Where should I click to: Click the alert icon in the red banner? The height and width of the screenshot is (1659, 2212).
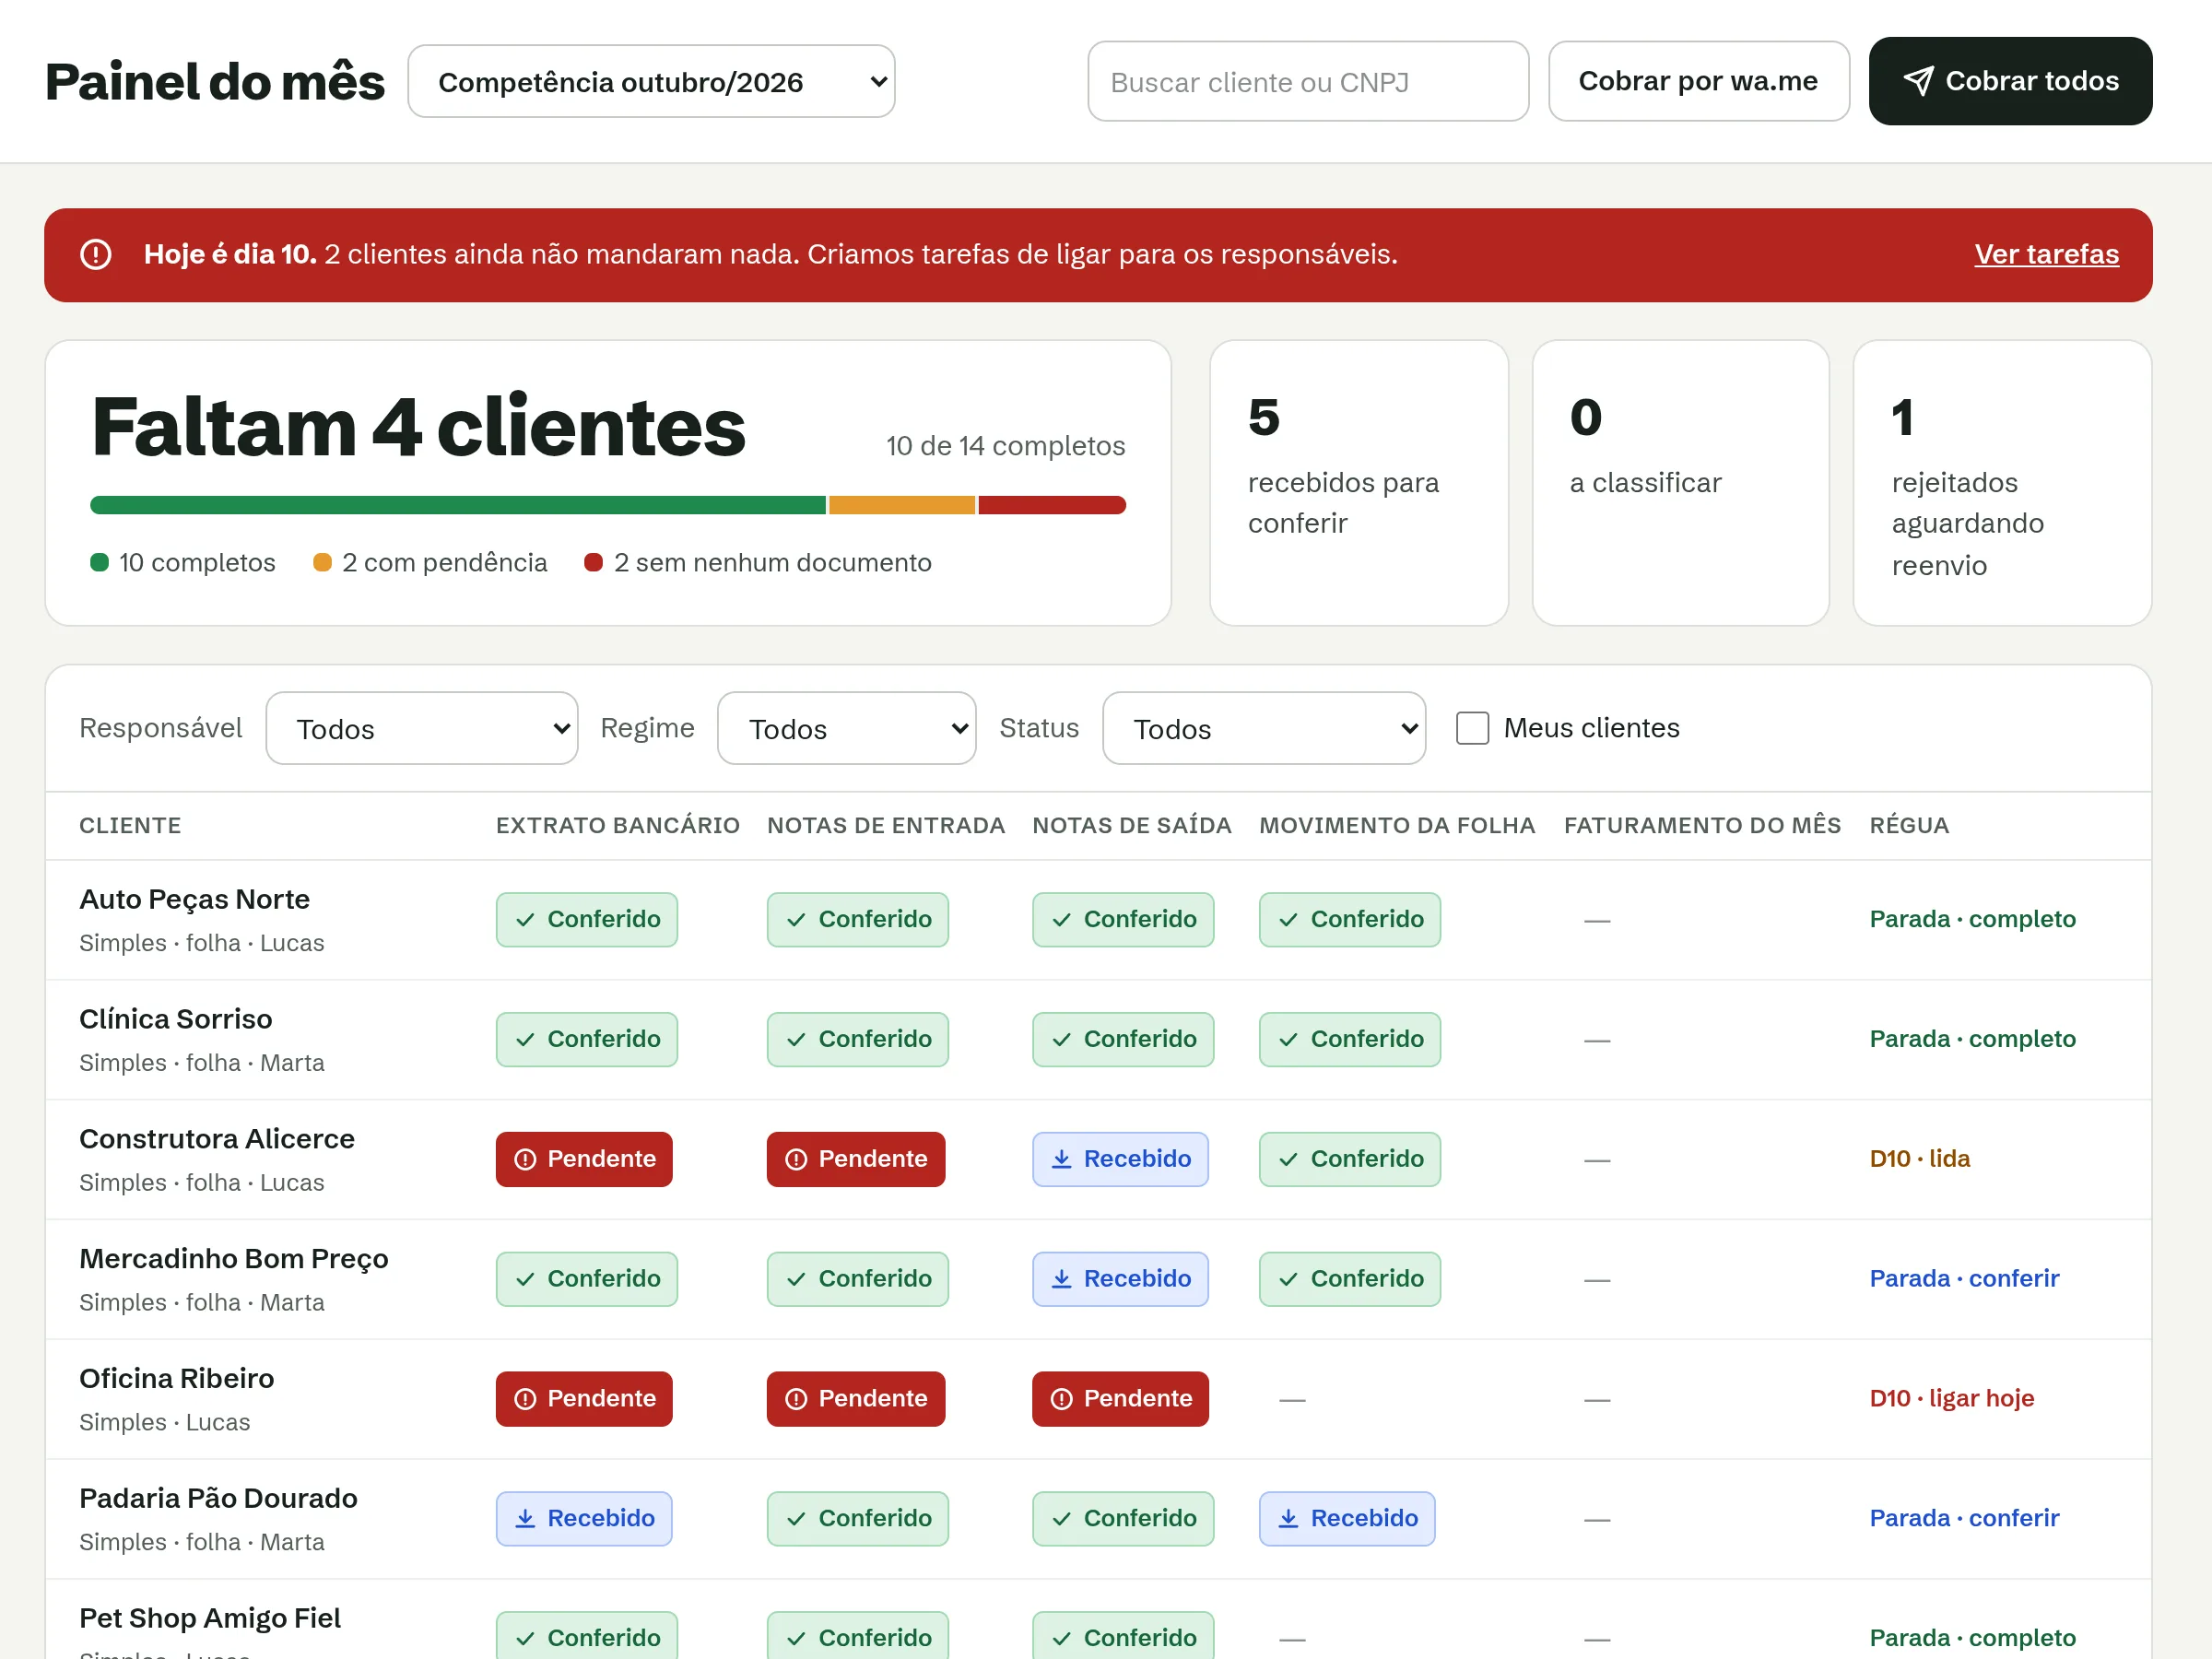click(96, 254)
